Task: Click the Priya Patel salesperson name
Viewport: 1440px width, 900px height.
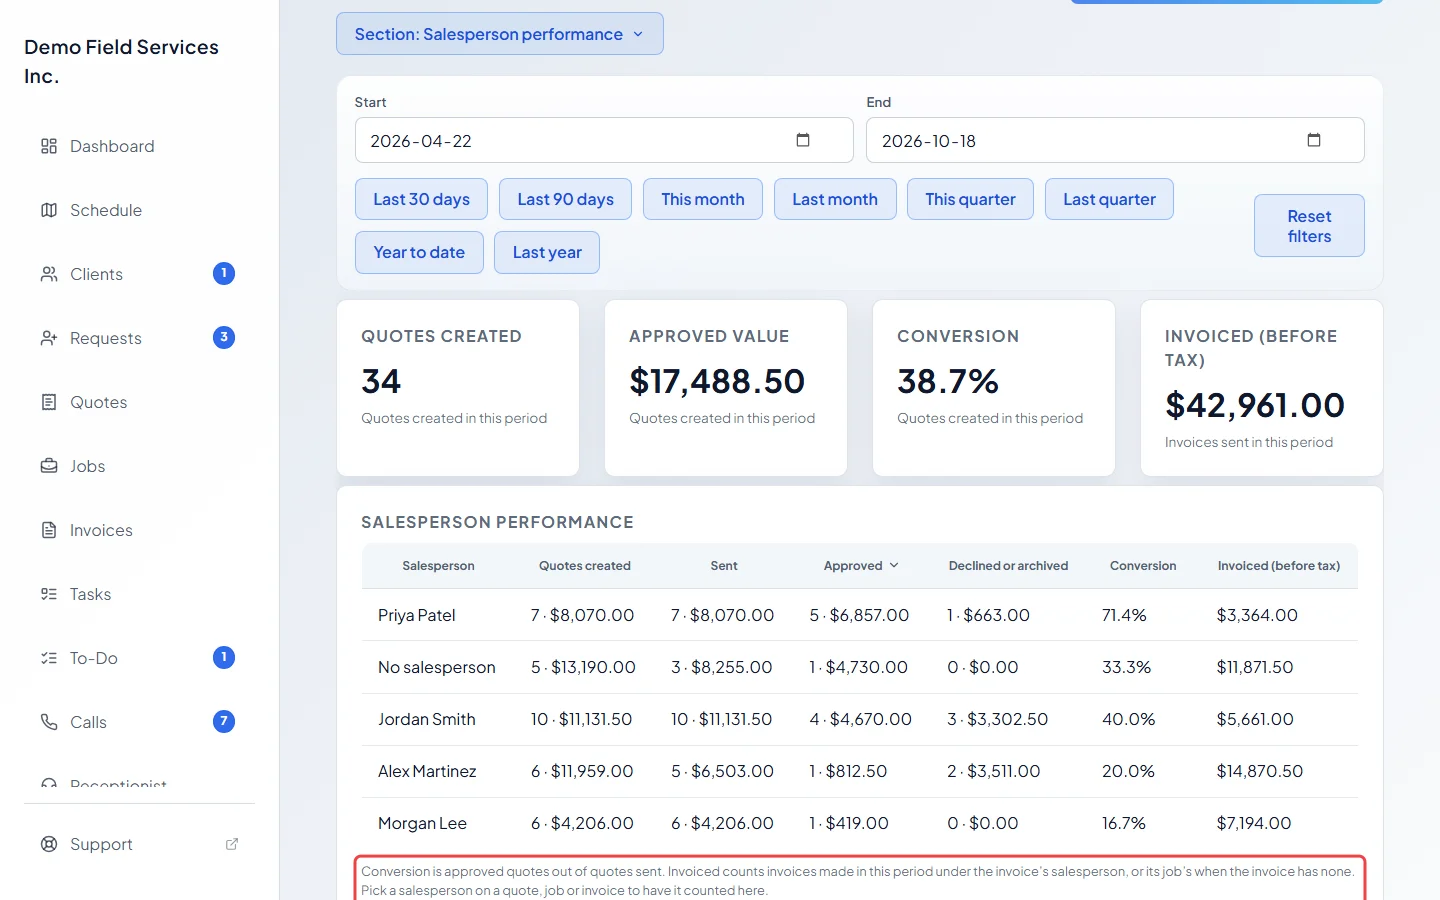Action: click(417, 615)
